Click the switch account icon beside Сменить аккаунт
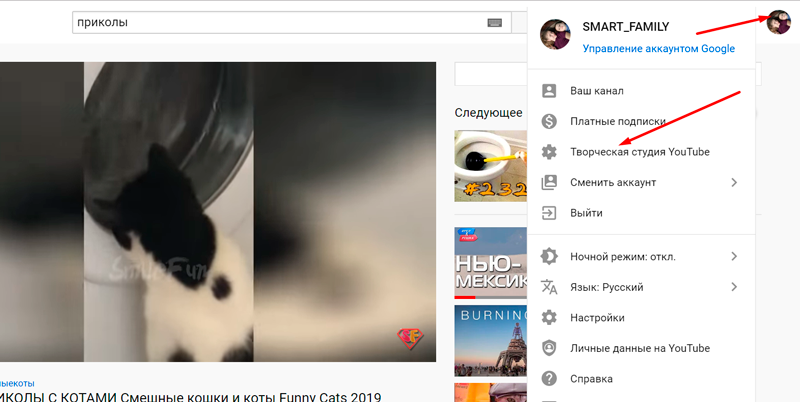This screenshot has height=402, width=800. click(x=549, y=182)
